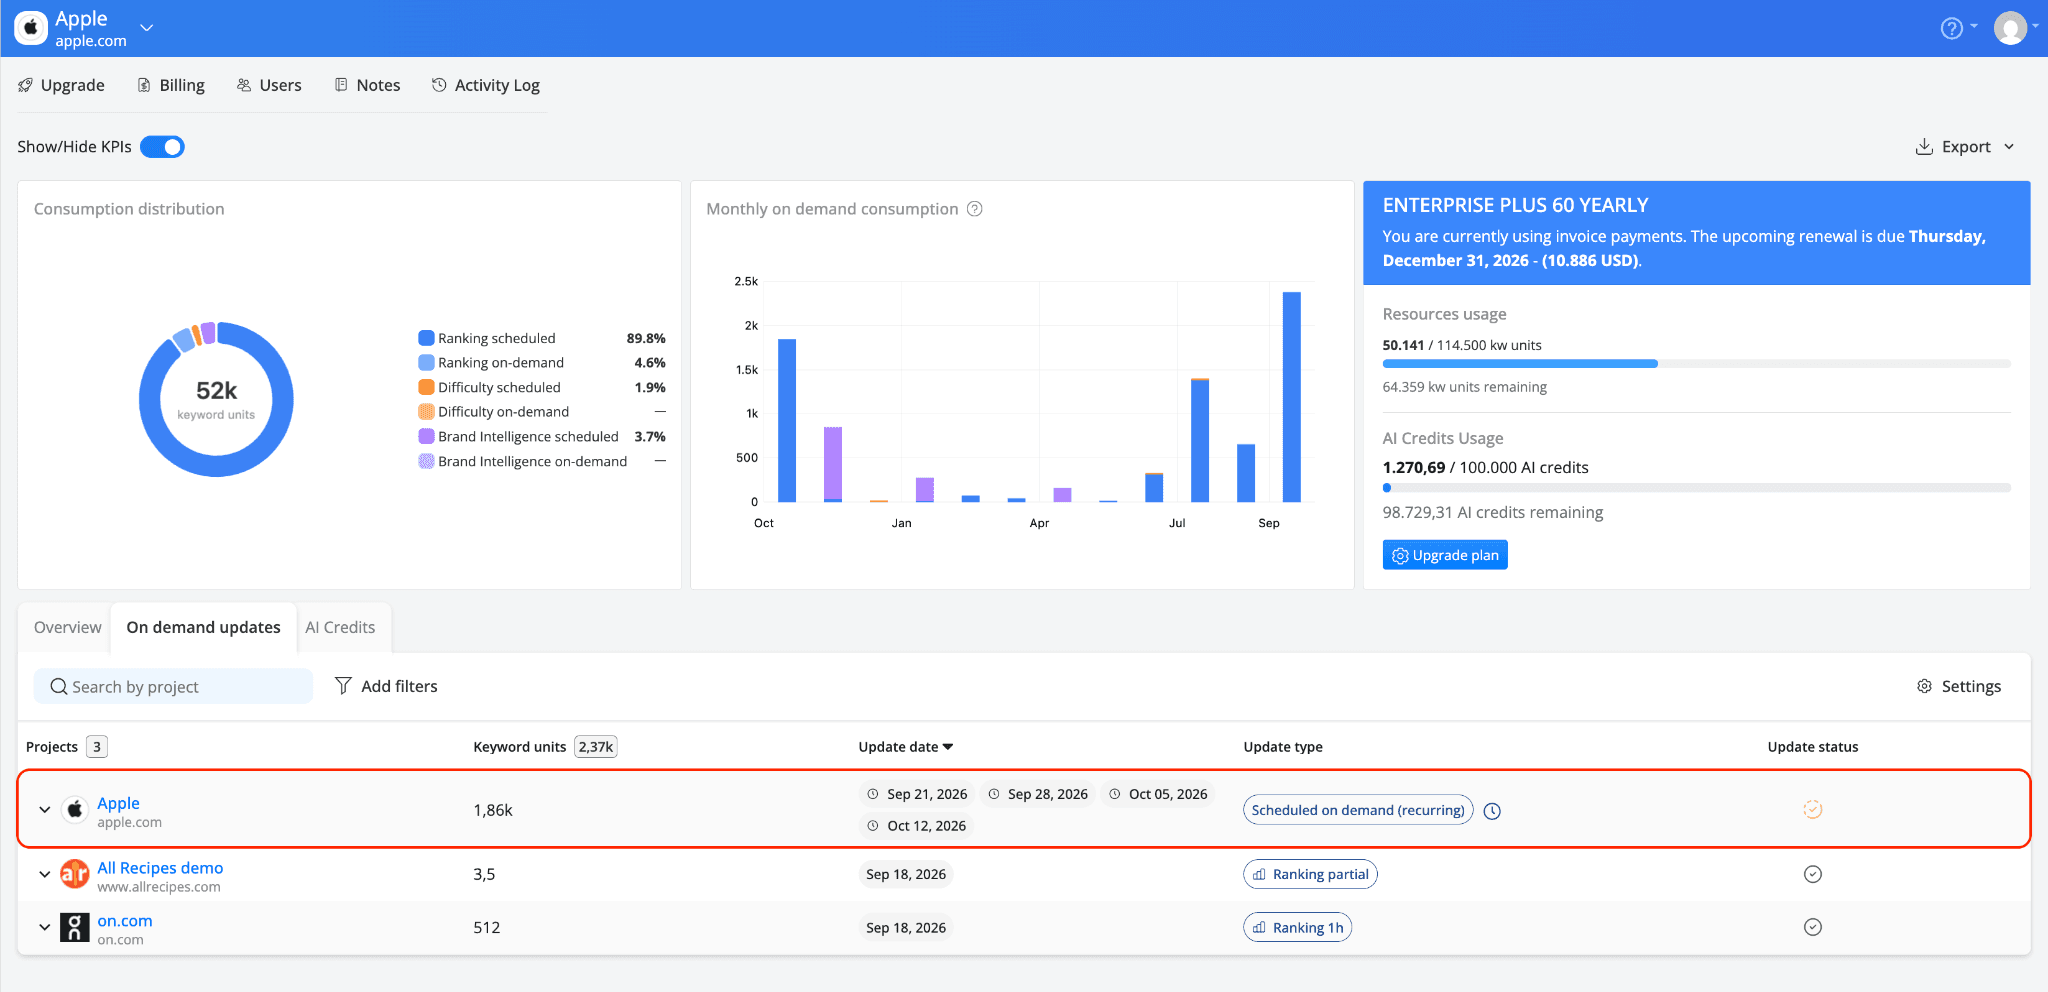
Task: Click the AI credits usage progress bar
Action: [1696, 488]
